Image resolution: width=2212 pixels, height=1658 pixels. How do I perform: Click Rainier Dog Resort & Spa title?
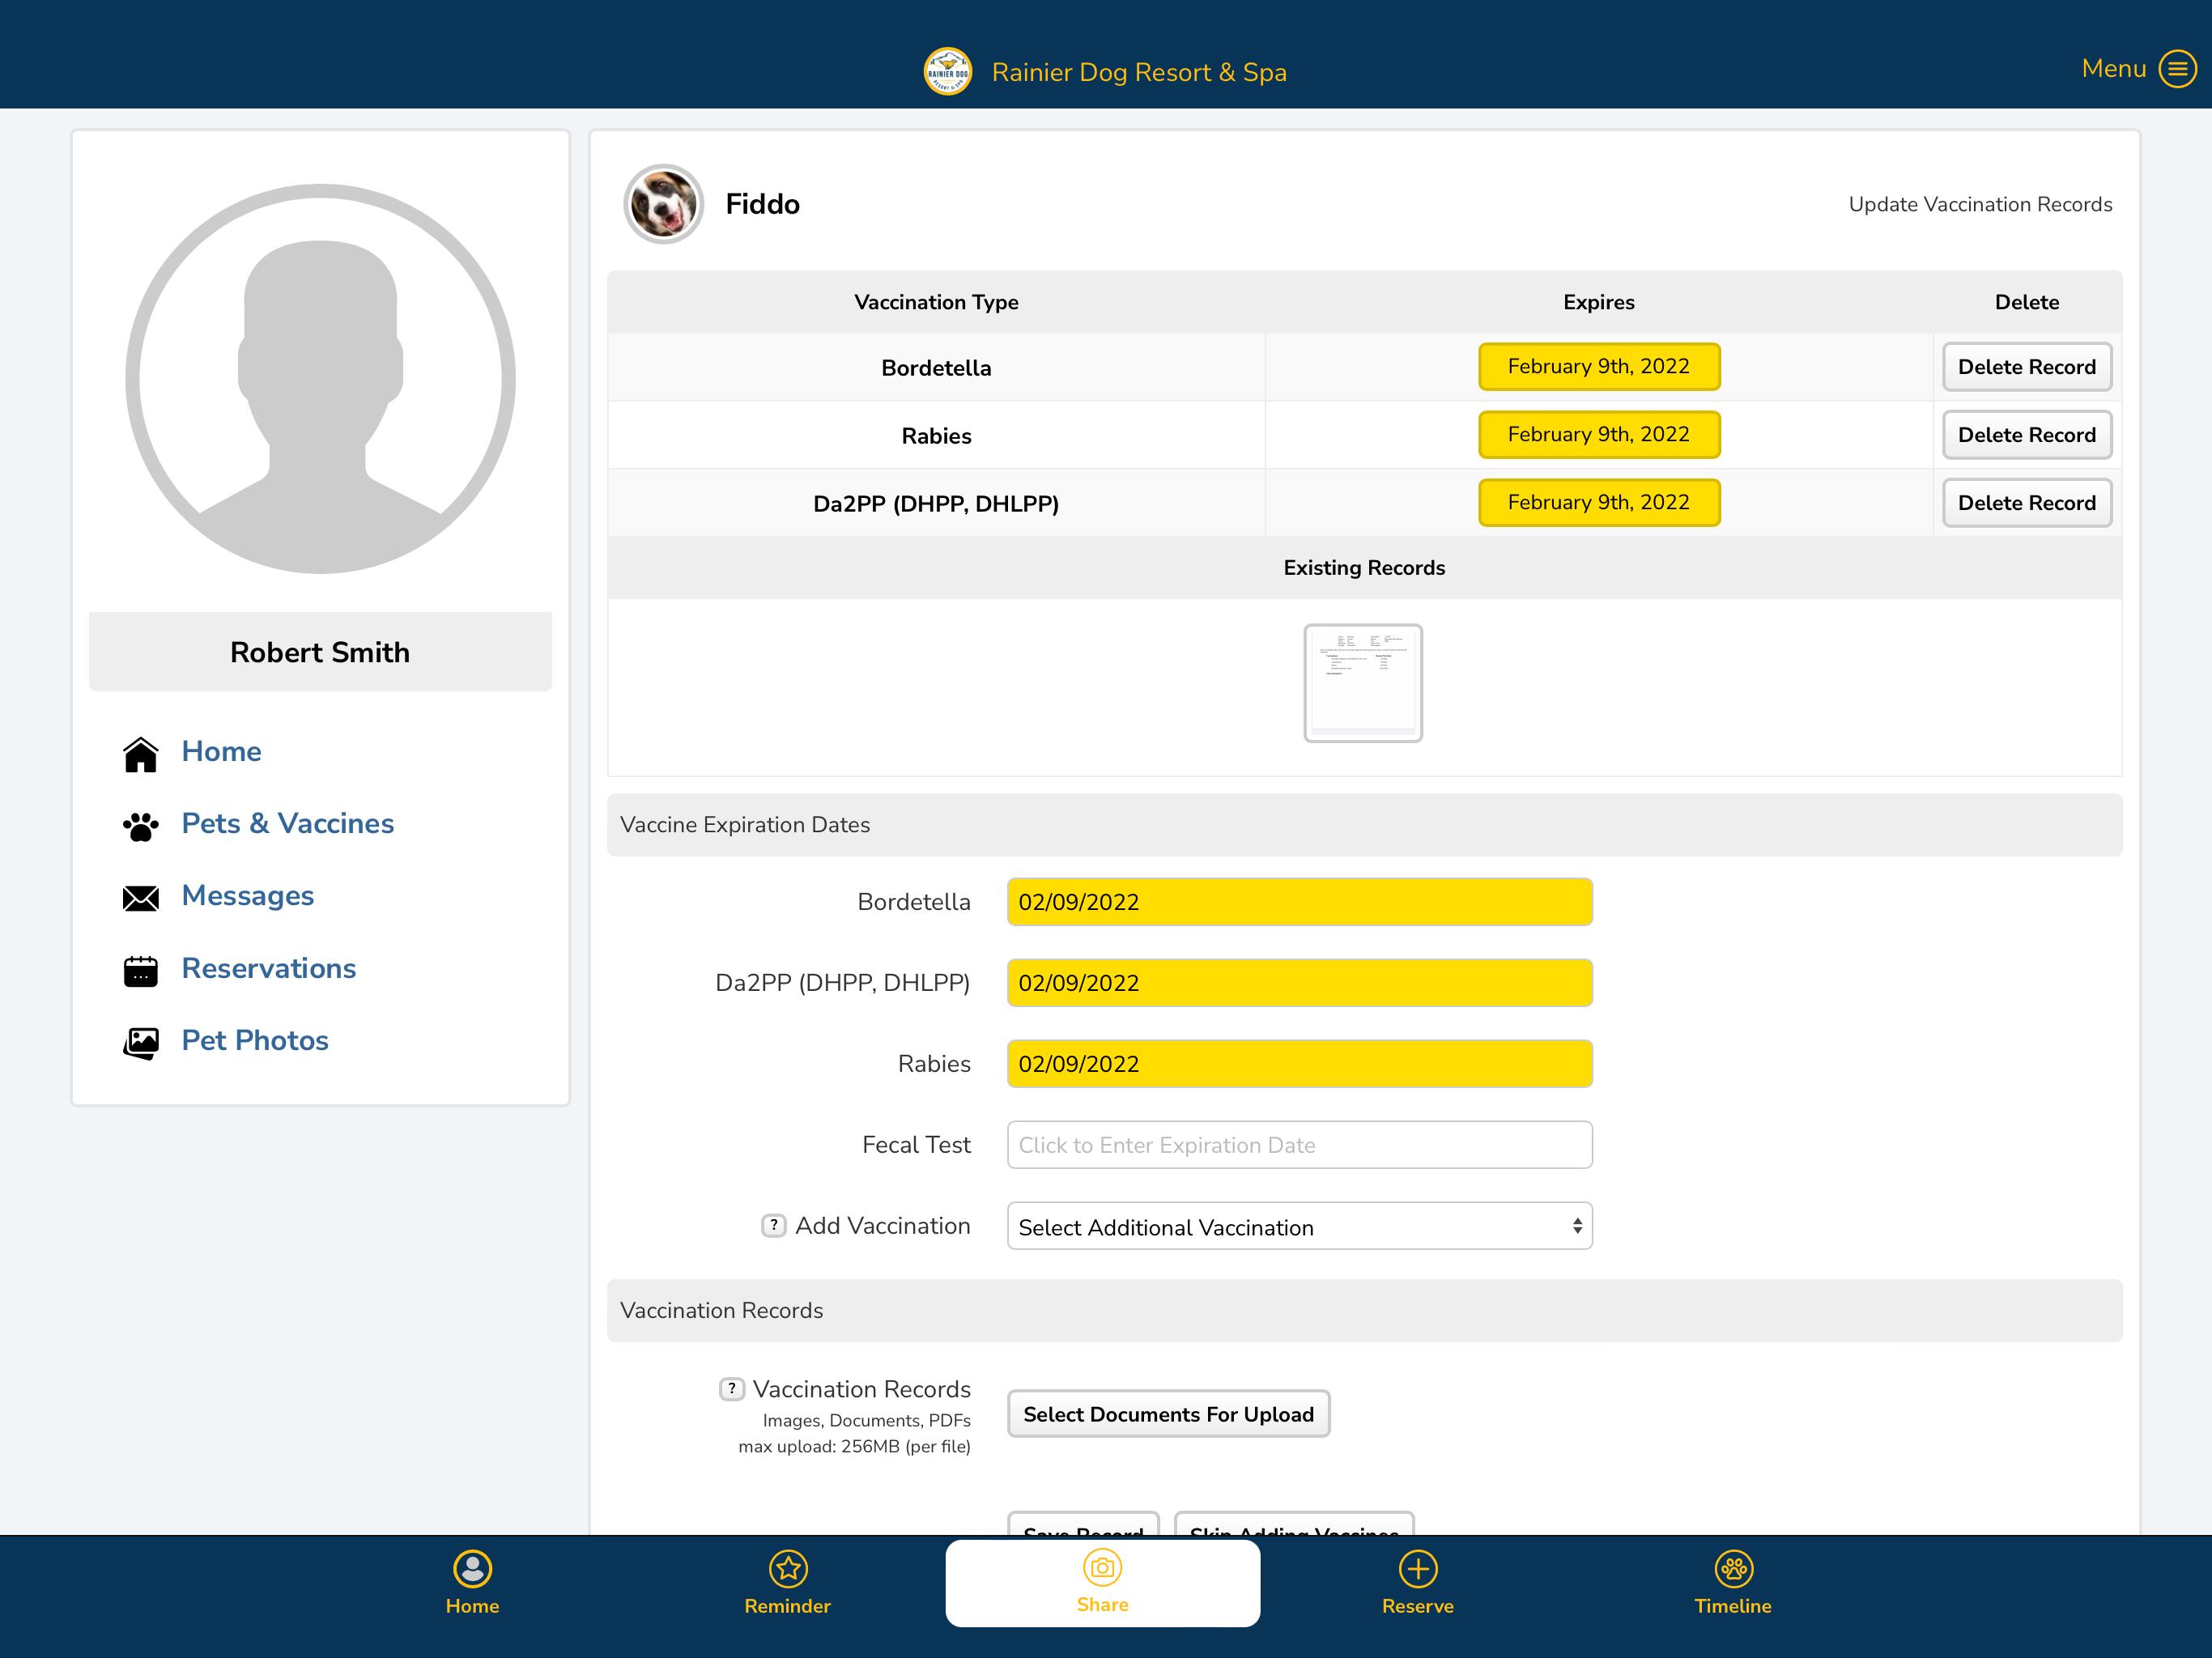click(1139, 72)
